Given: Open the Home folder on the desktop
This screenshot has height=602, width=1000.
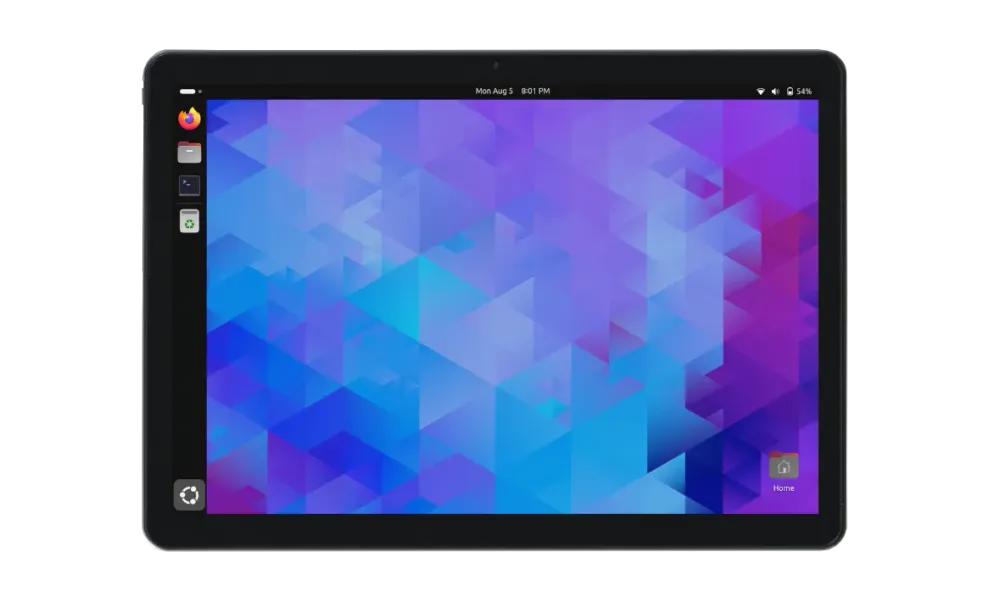Looking at the screenshot, I should [x=782, y=466].
